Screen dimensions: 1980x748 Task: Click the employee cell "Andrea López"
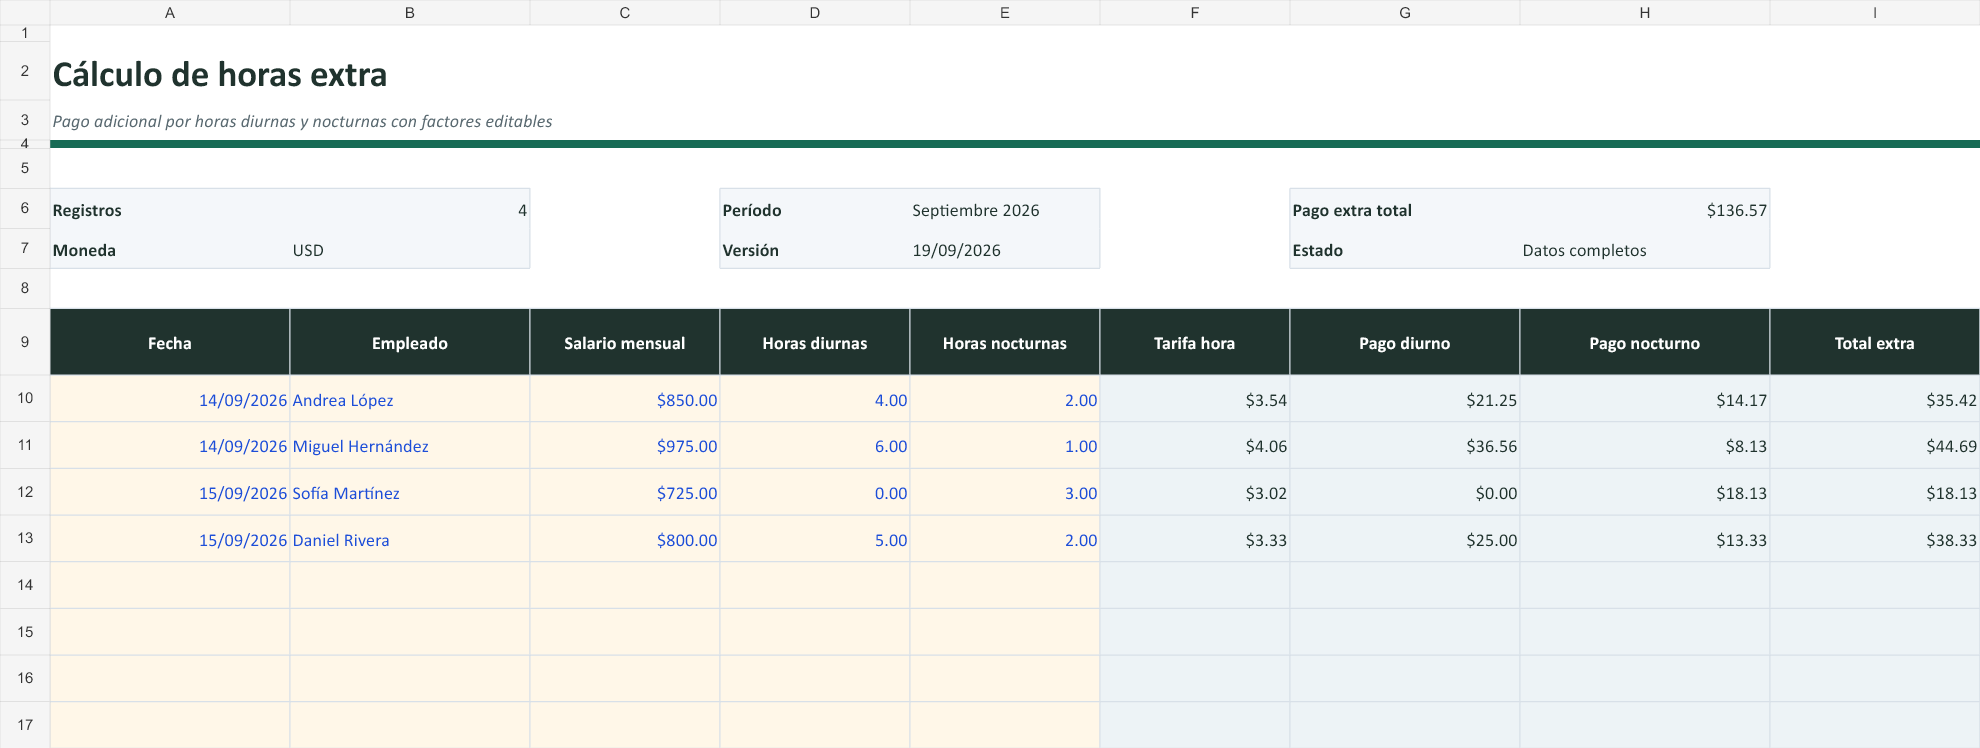(x=410, y=399)
